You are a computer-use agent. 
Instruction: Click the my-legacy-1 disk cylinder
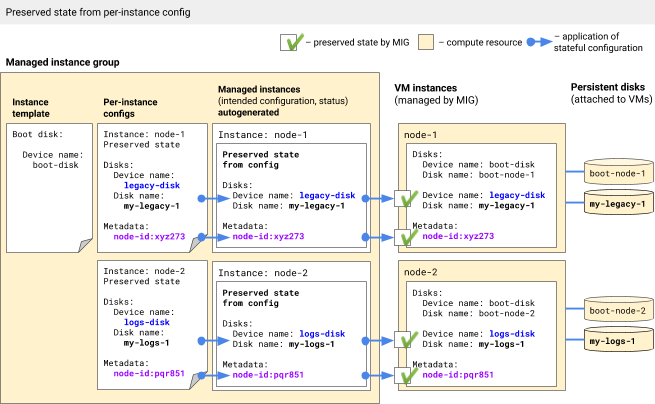[x=617, y=203]
